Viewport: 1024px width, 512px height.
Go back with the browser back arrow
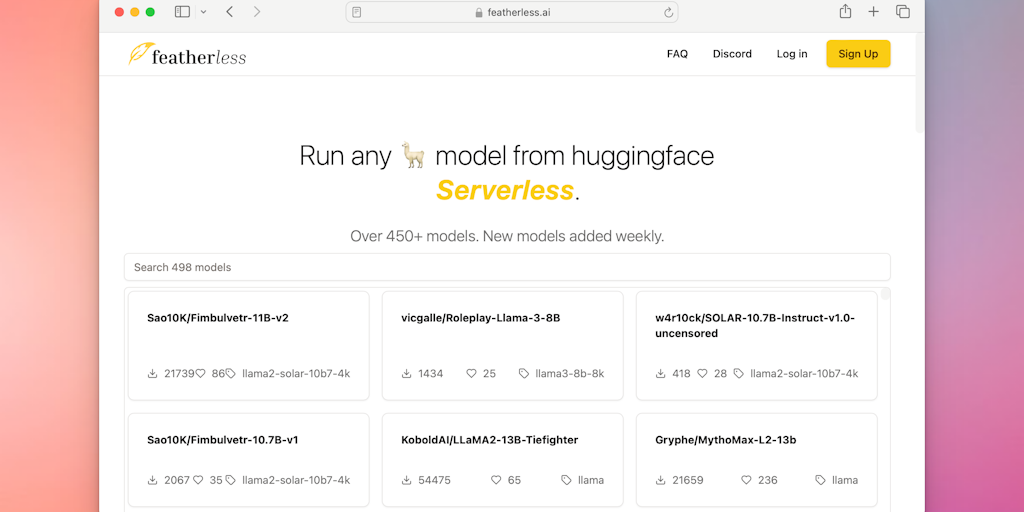pos(230,12)
